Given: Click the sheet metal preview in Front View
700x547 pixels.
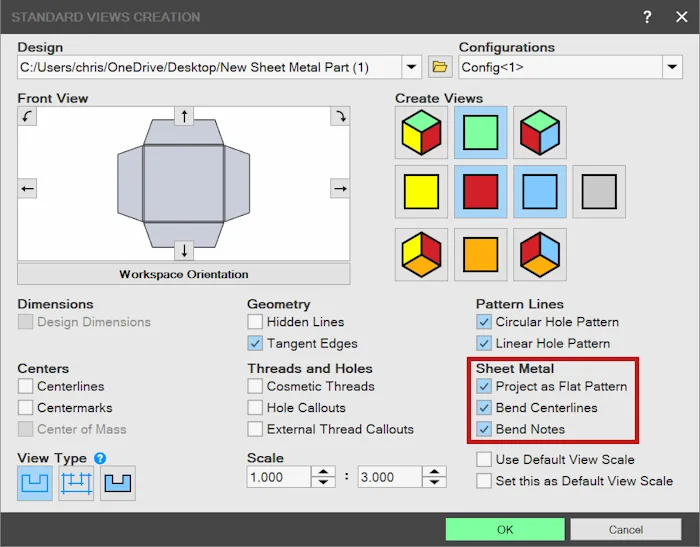Looking at the screenshot, I should [184, 183].
